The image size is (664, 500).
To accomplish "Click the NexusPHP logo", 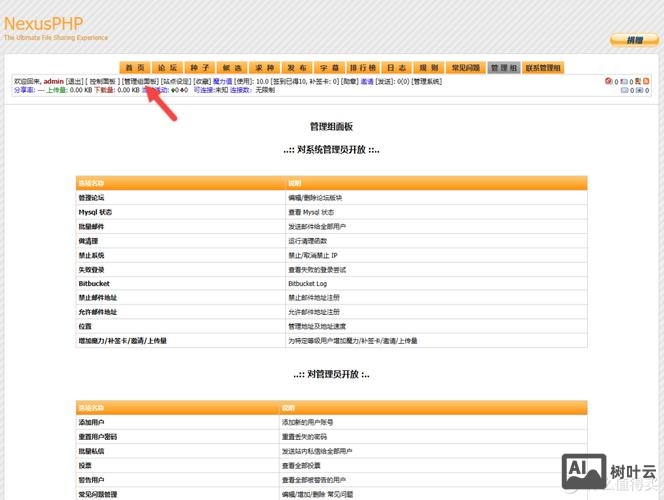I will click(44, 24).
